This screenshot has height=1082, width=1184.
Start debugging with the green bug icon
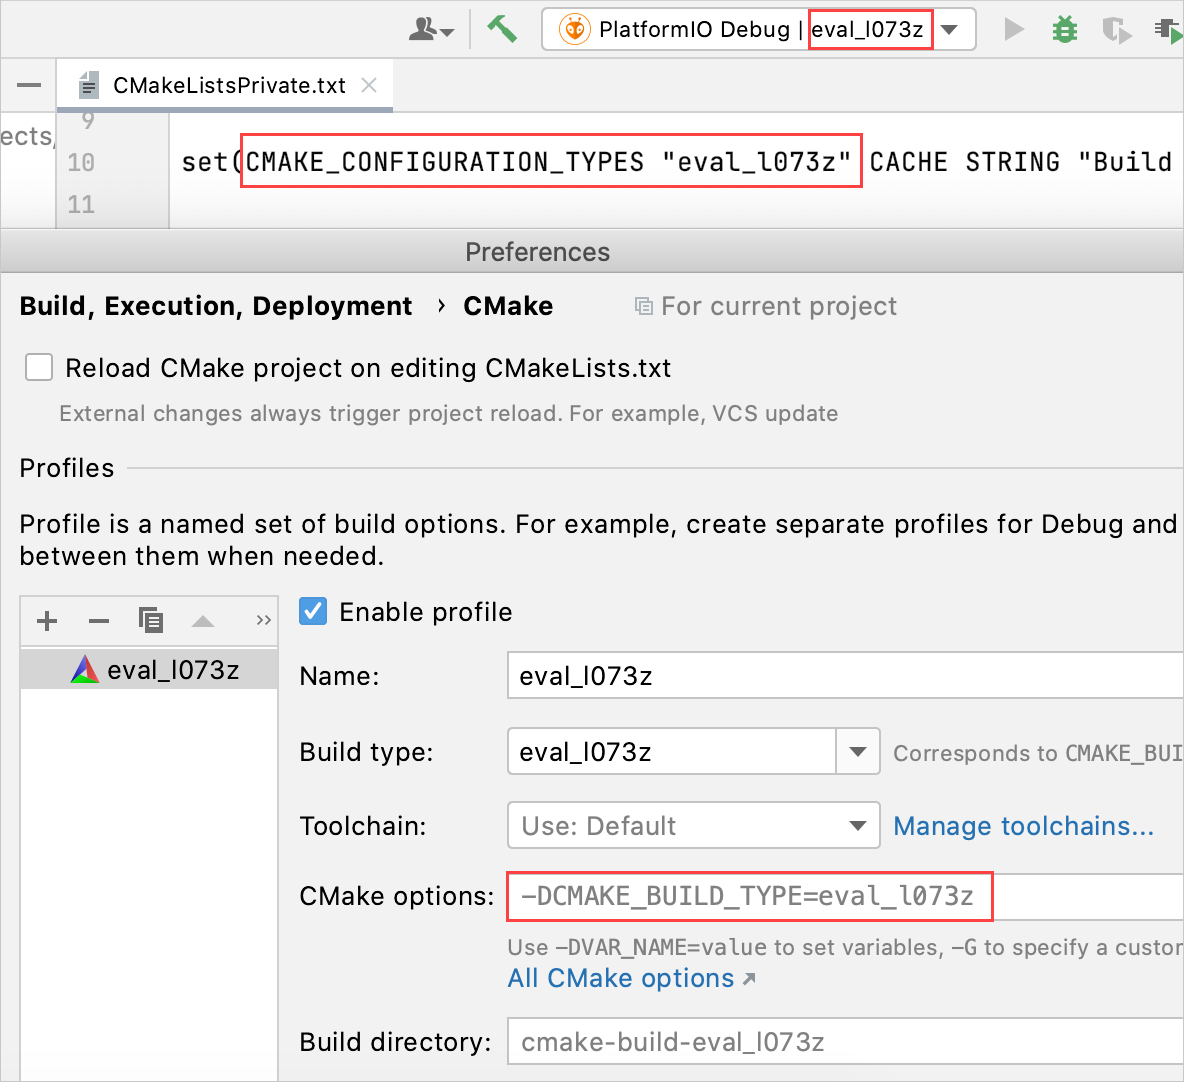(x=1065, y=29)
